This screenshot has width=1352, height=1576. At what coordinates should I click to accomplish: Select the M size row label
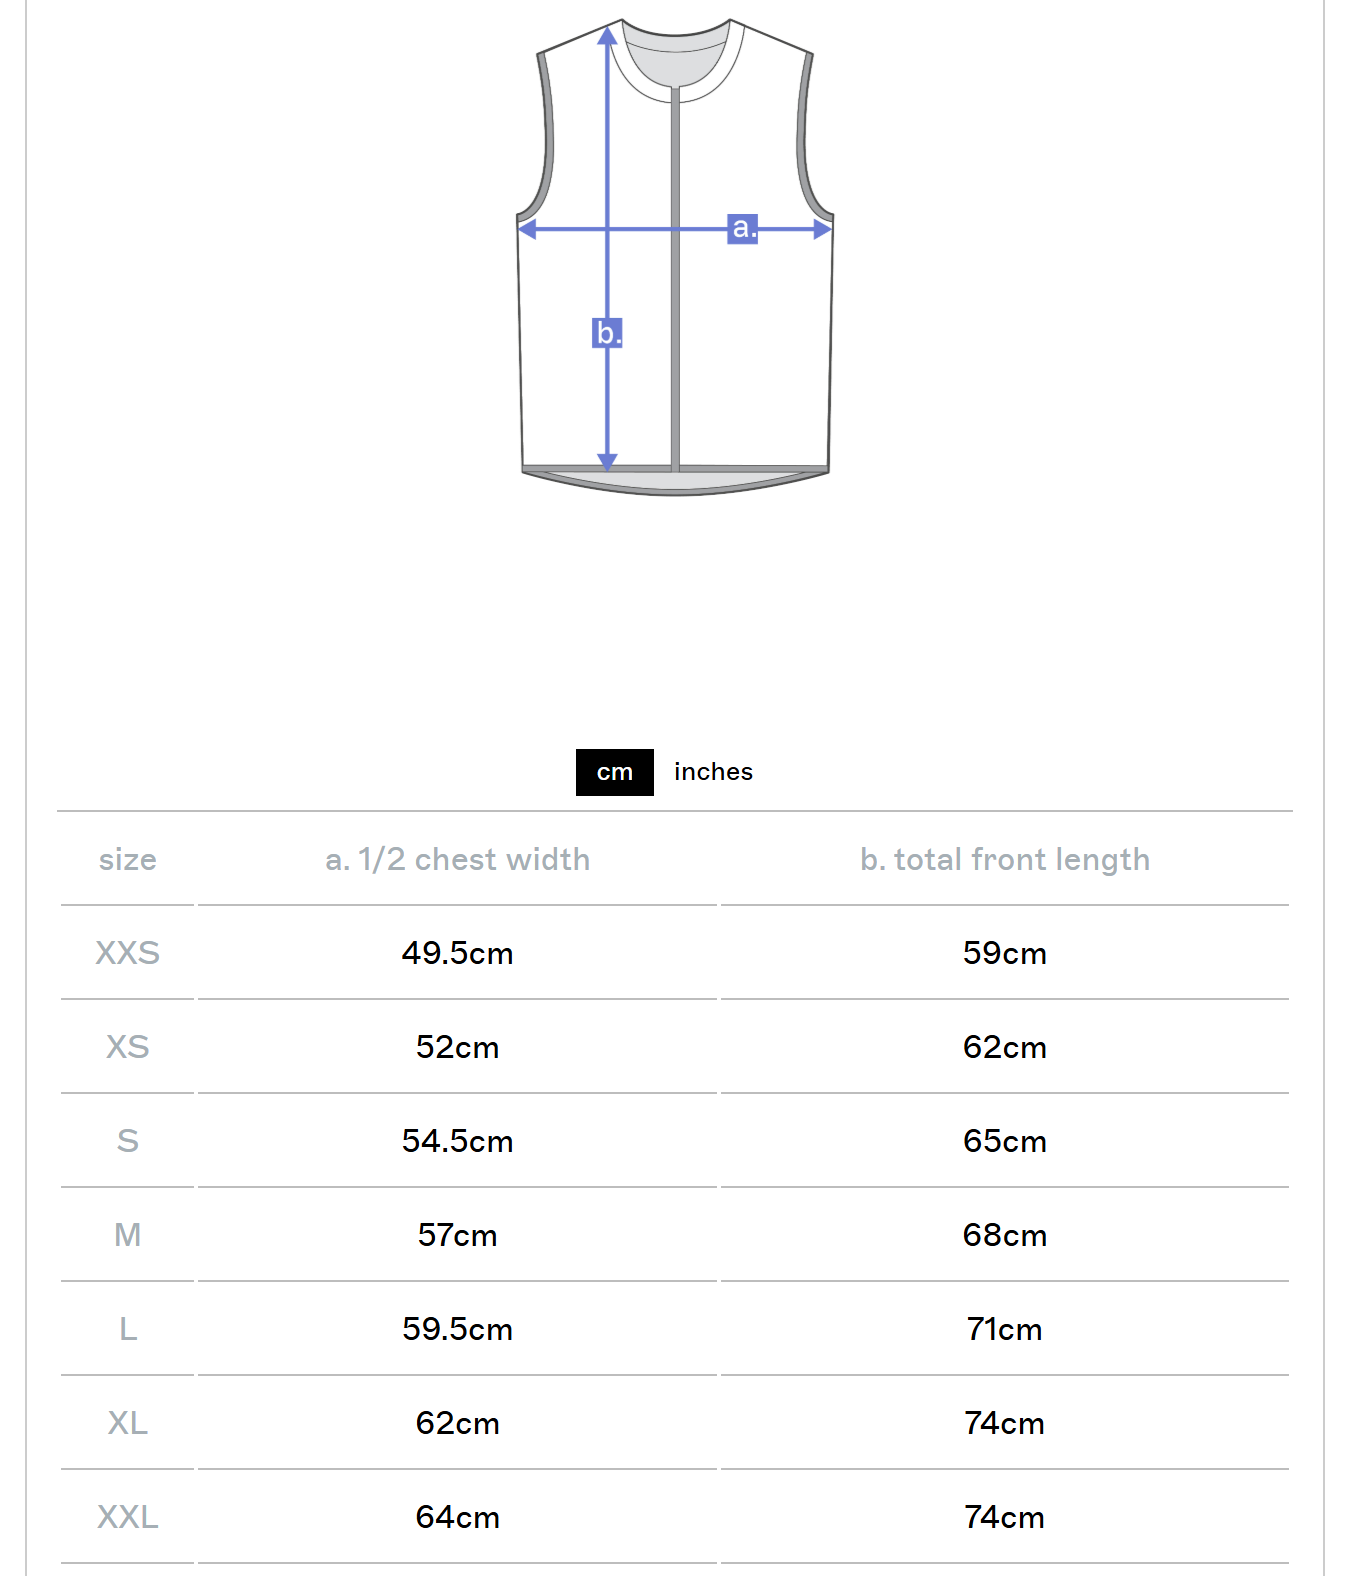[x=127, y=1235]
